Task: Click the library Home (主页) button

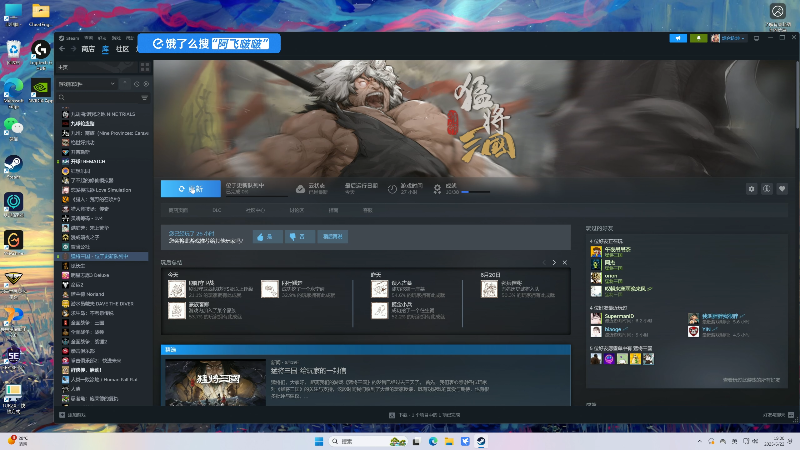Action: point(96,67)
